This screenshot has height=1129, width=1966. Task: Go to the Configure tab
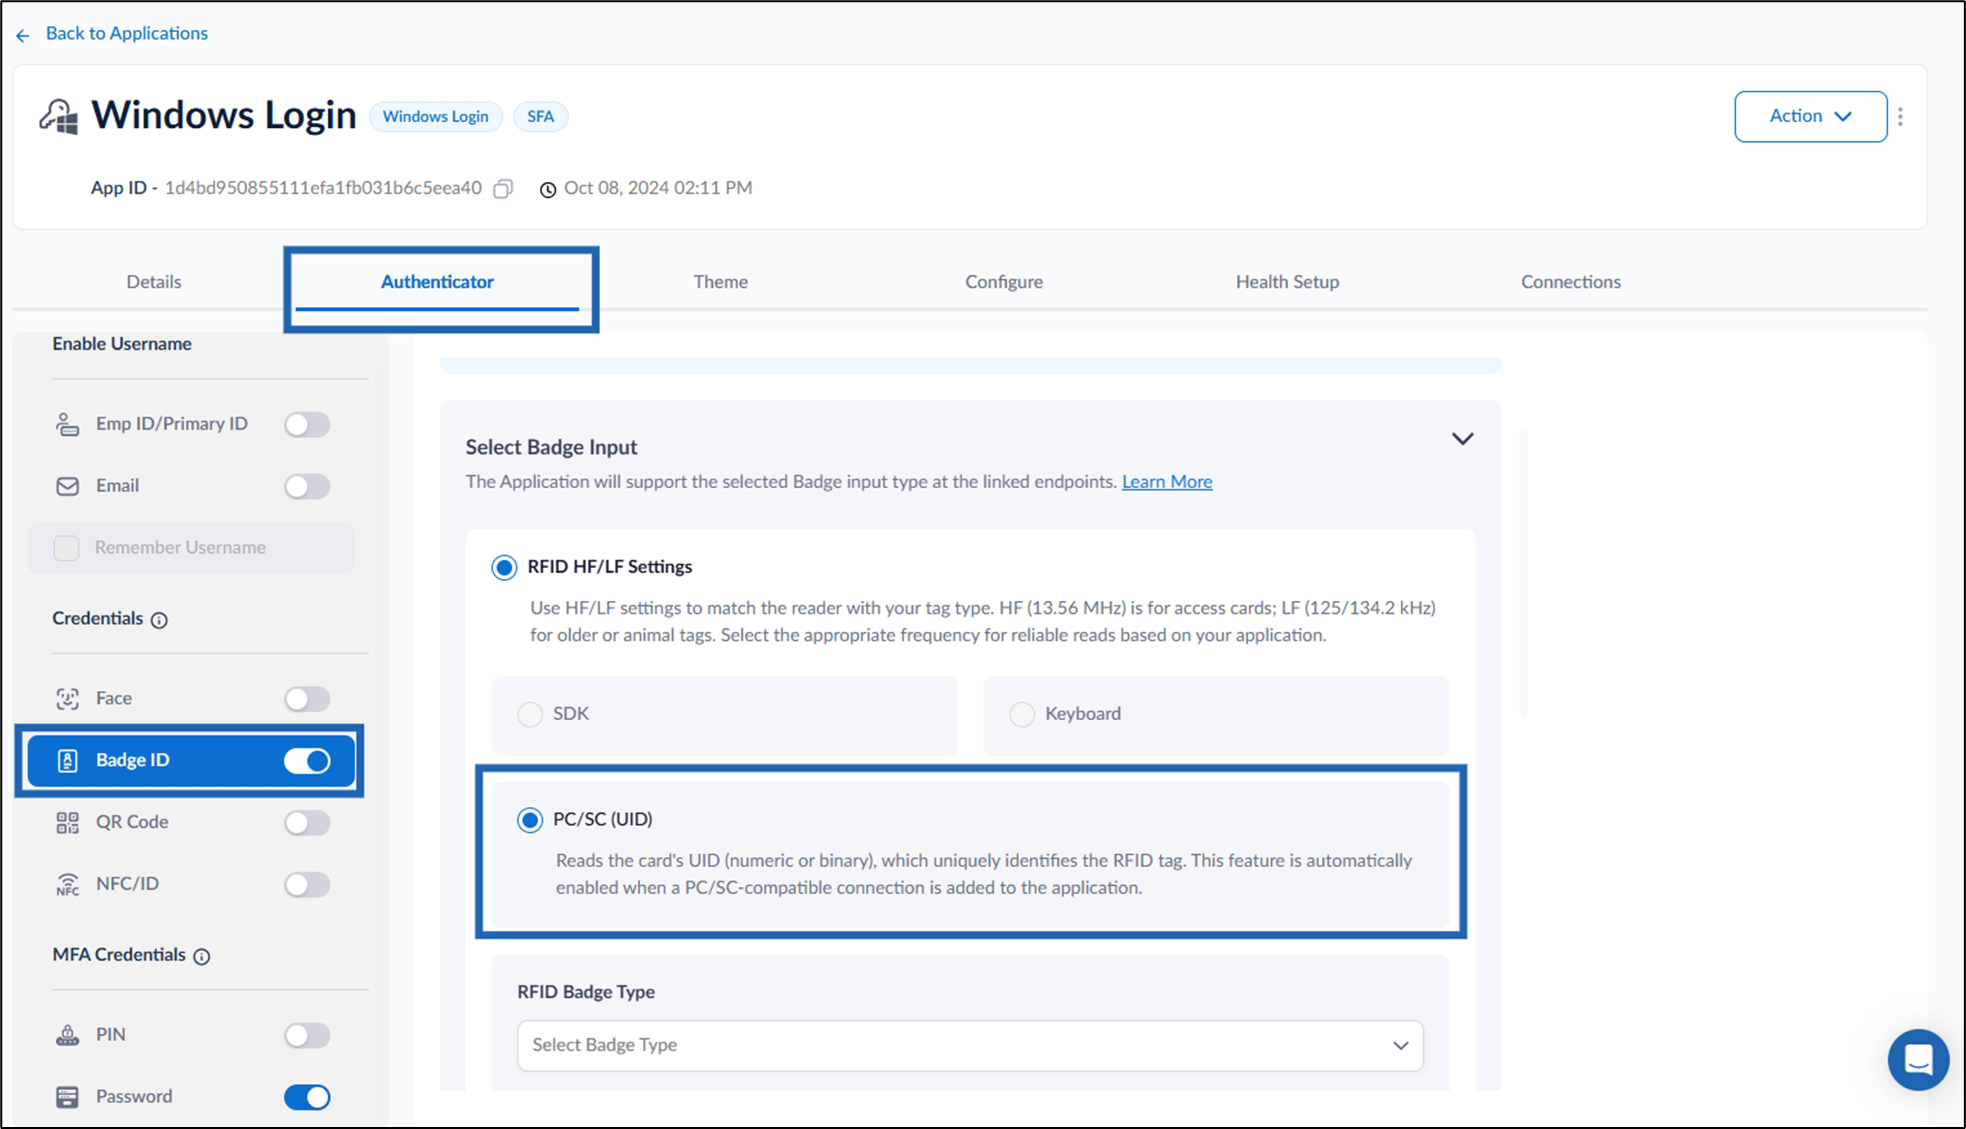[1004, 282]
